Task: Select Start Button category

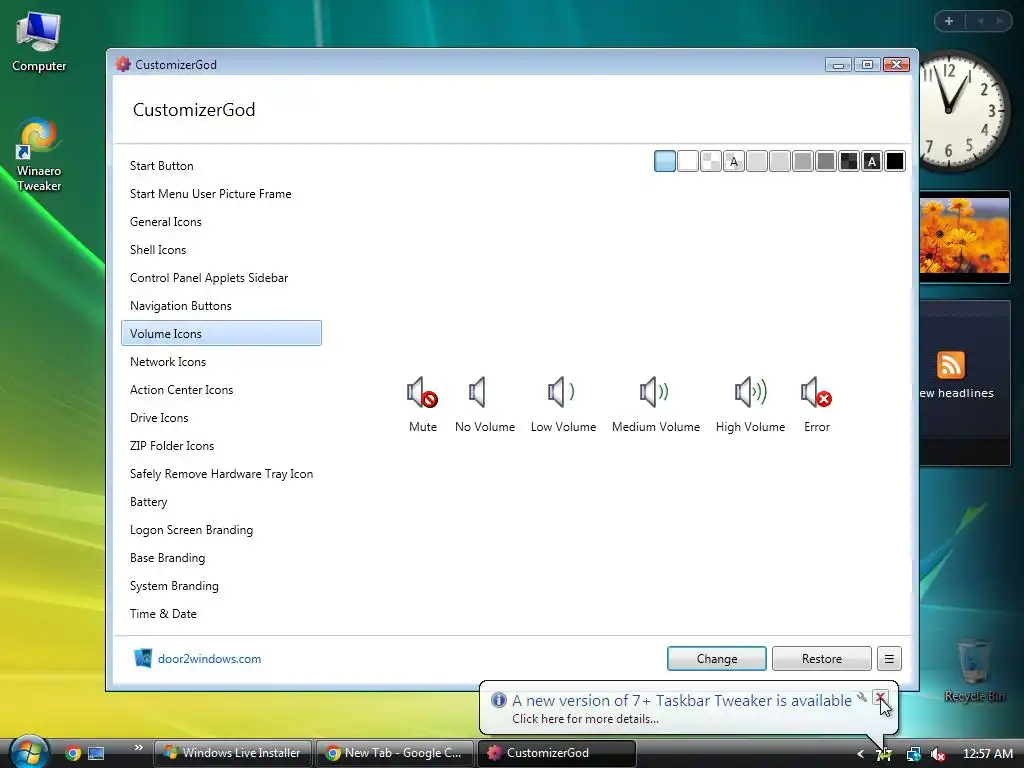Action: click(221, 165)
